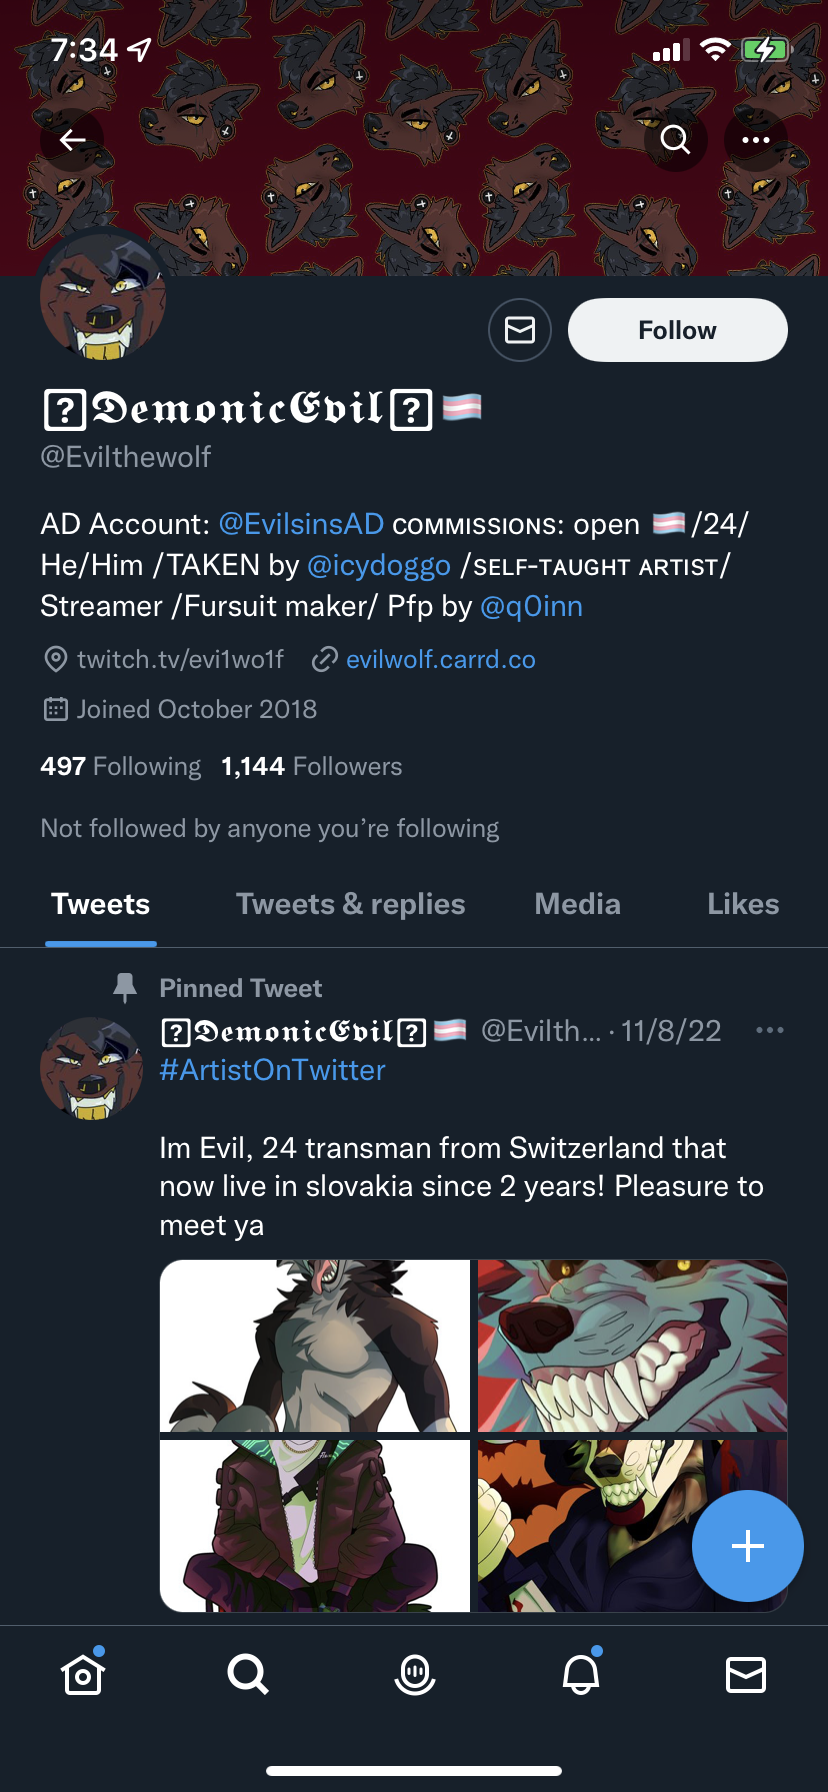
Task: Open the #ArtistOnTwitter hashtag
Action: pos(273,1070)
